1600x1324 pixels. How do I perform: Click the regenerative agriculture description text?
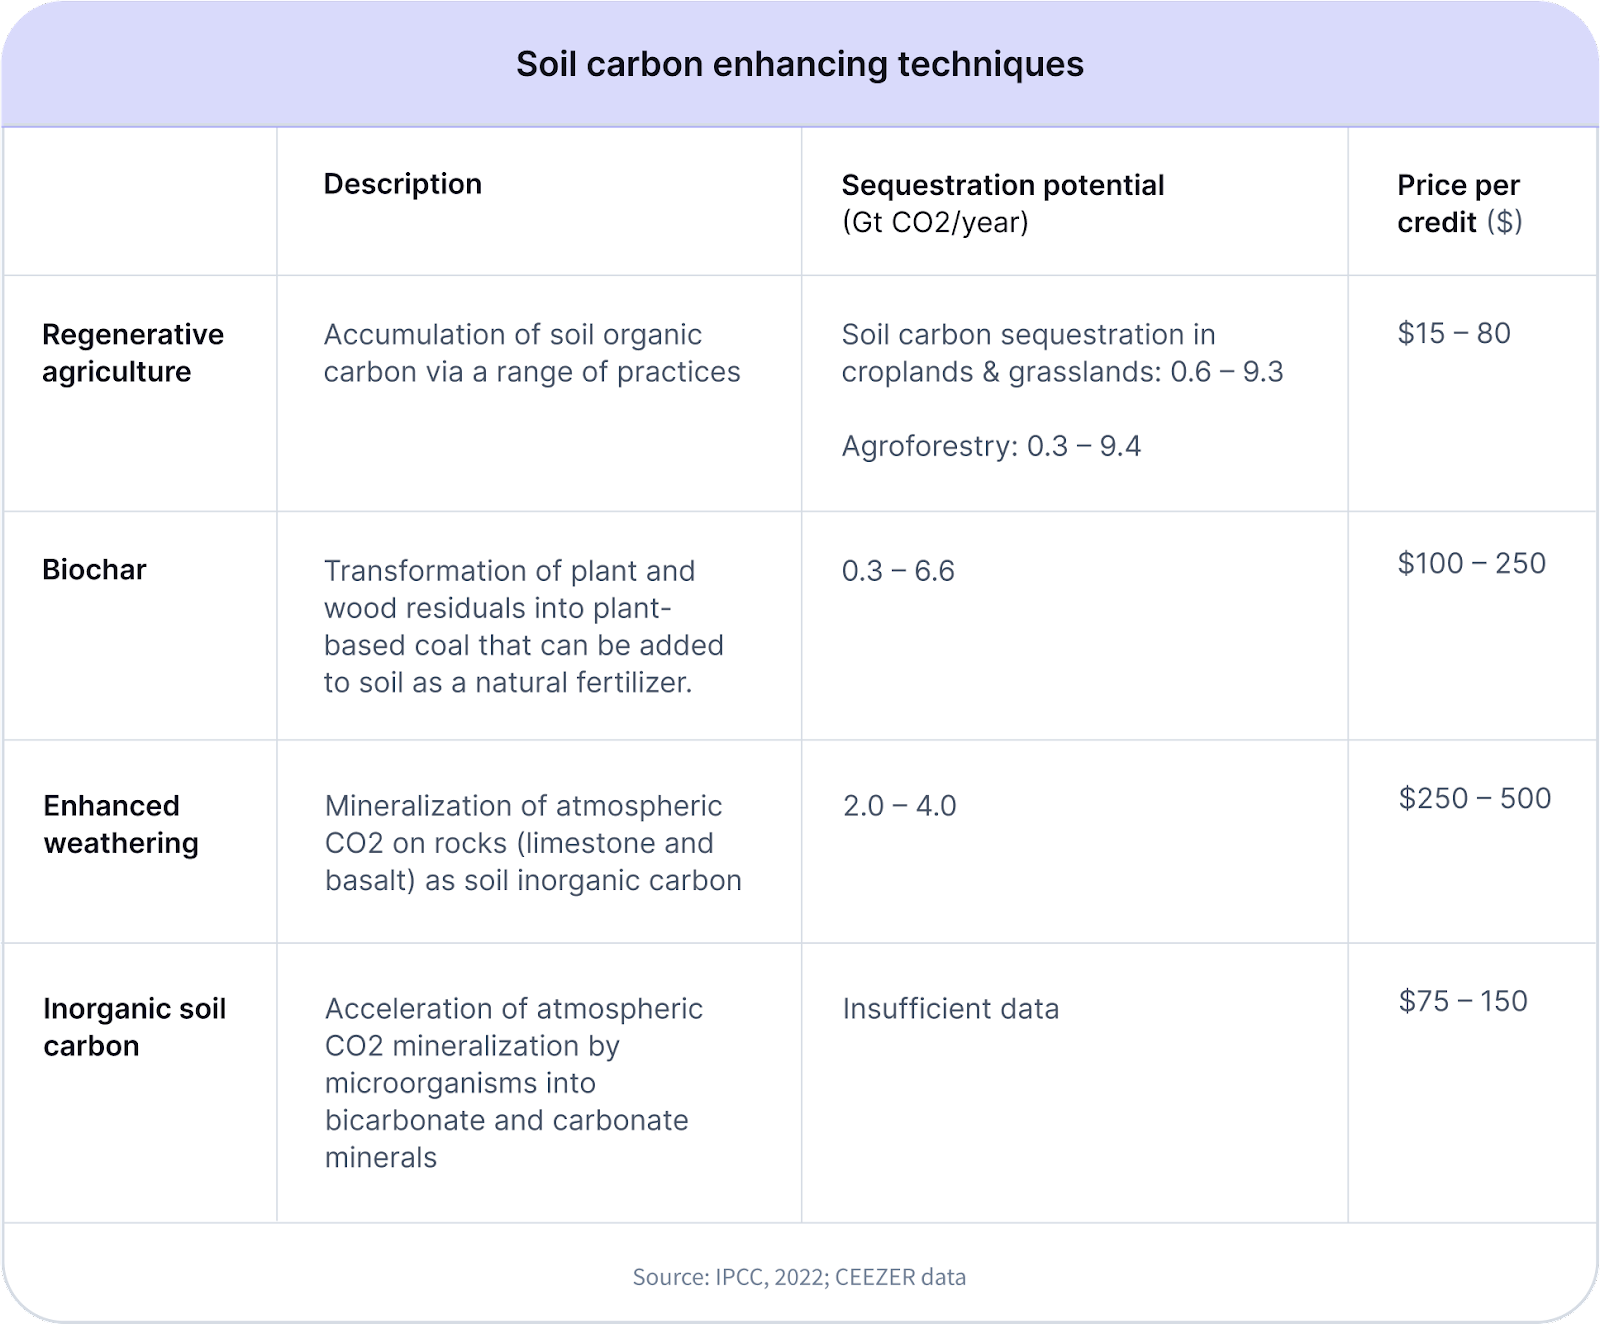(x=531, y=353)
